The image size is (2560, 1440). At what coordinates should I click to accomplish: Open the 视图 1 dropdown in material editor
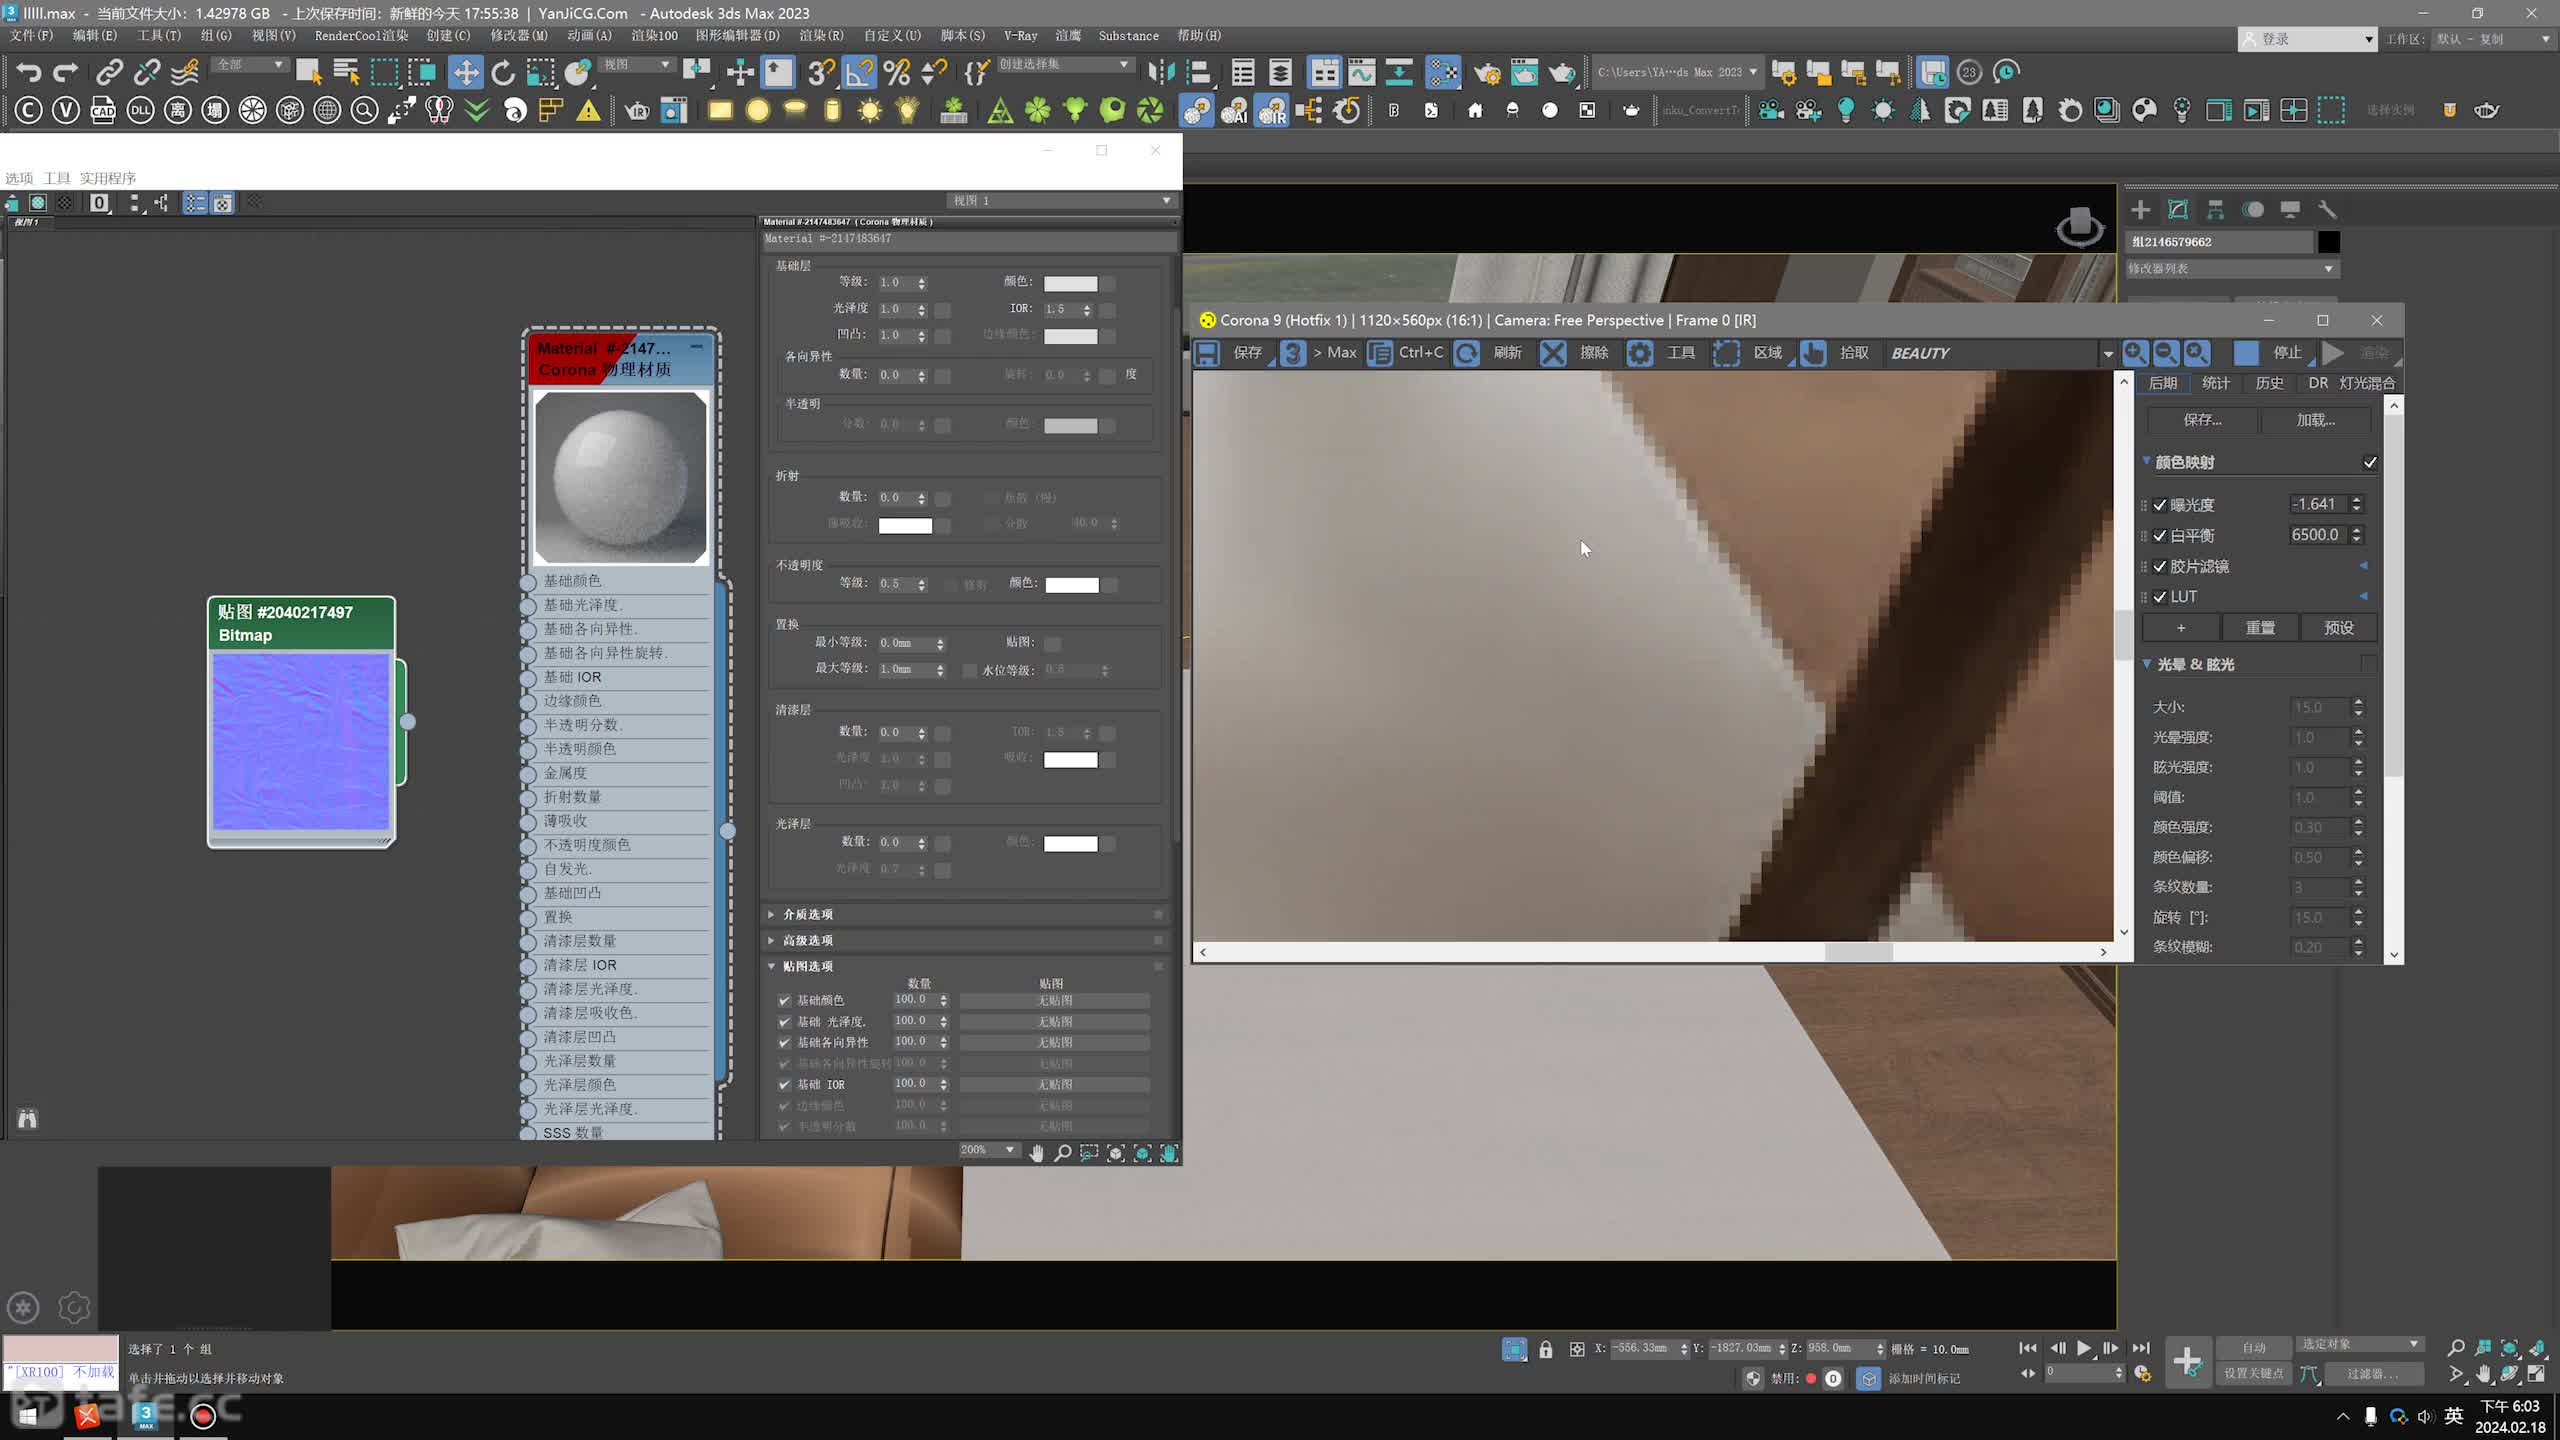tap(1061, 200)
